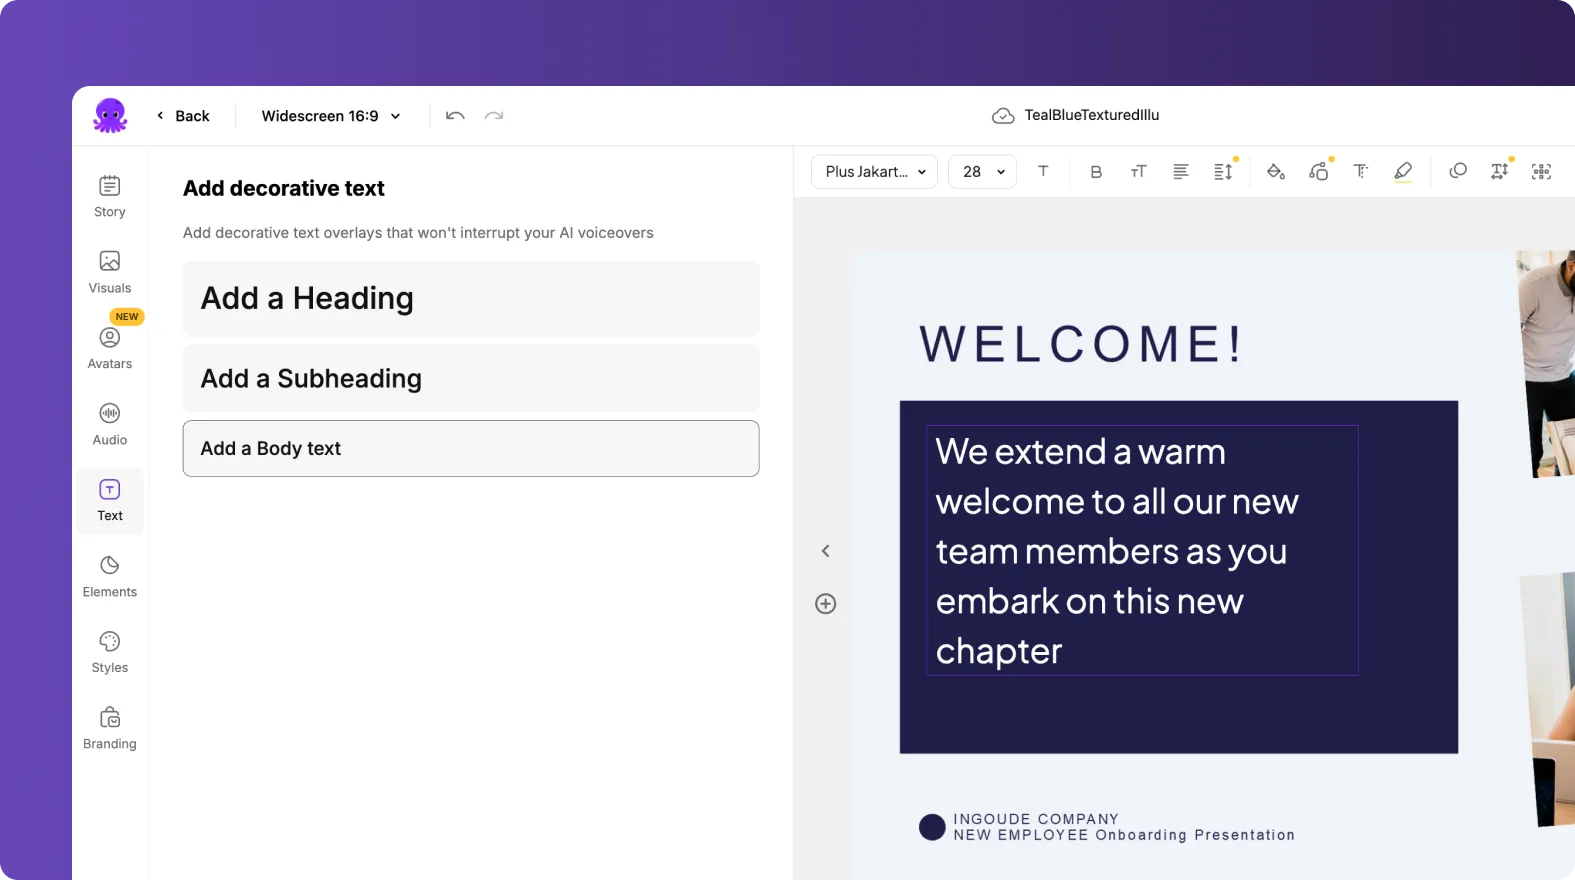This screenshot has height=880, width=1575.
Task: Click the paint bucket fill icon
Action: [x=1276, y=172]
